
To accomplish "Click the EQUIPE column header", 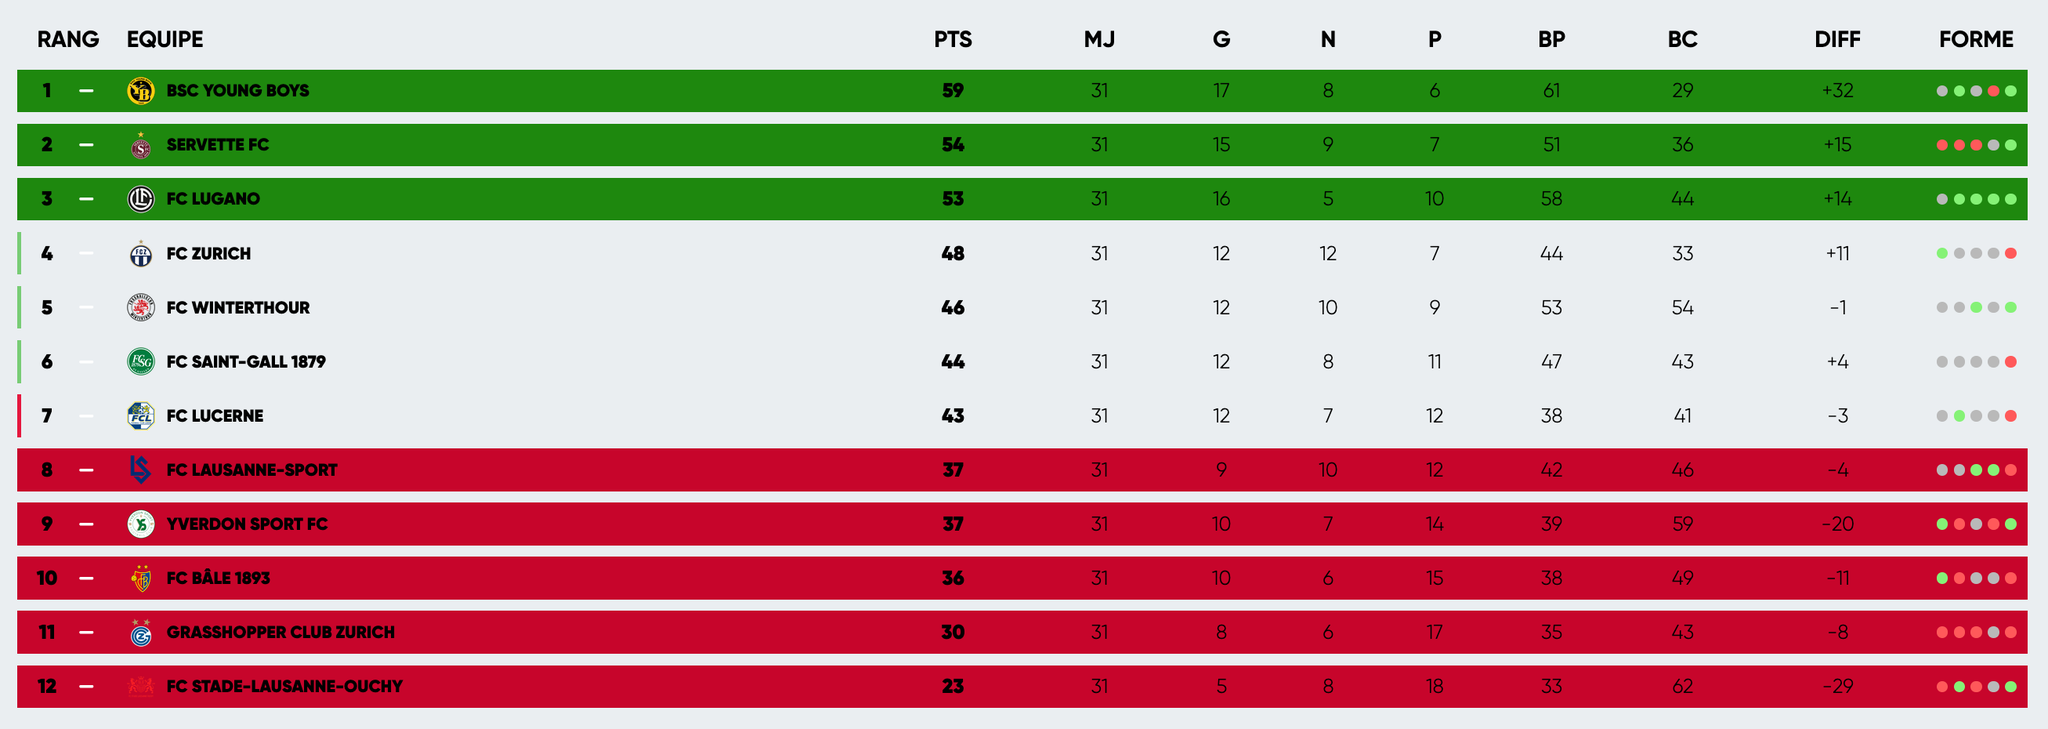I will [165, 40].
